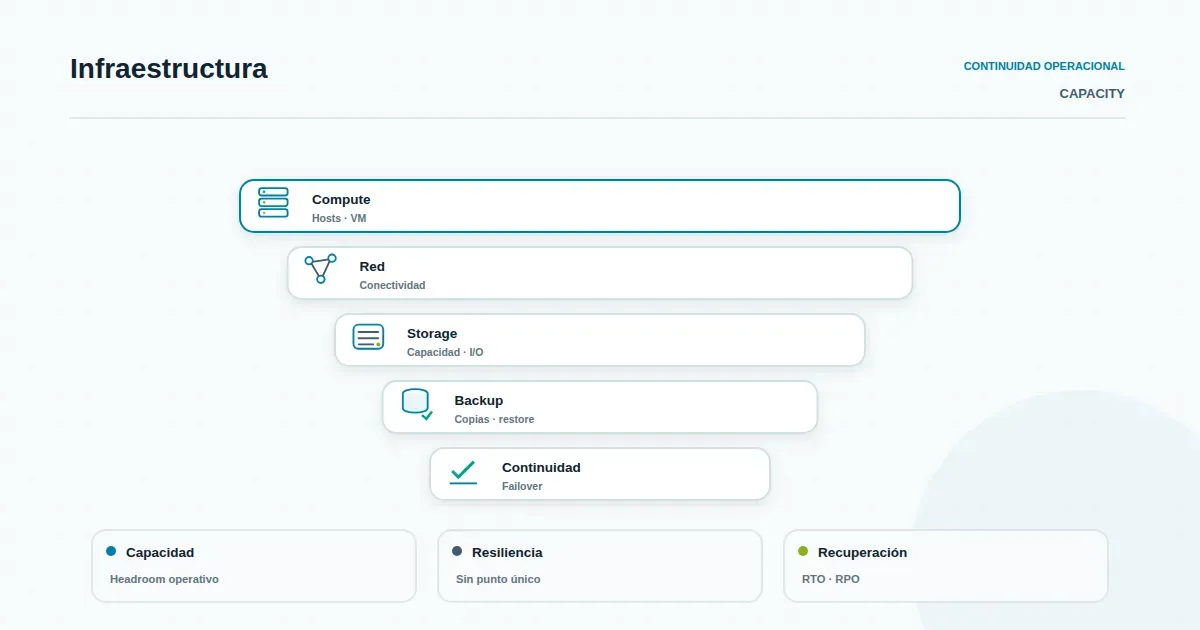Click the Backup database checkmark icon
Image resolution: width=1200 pixels, height=630 pixels.
[417, 404]
